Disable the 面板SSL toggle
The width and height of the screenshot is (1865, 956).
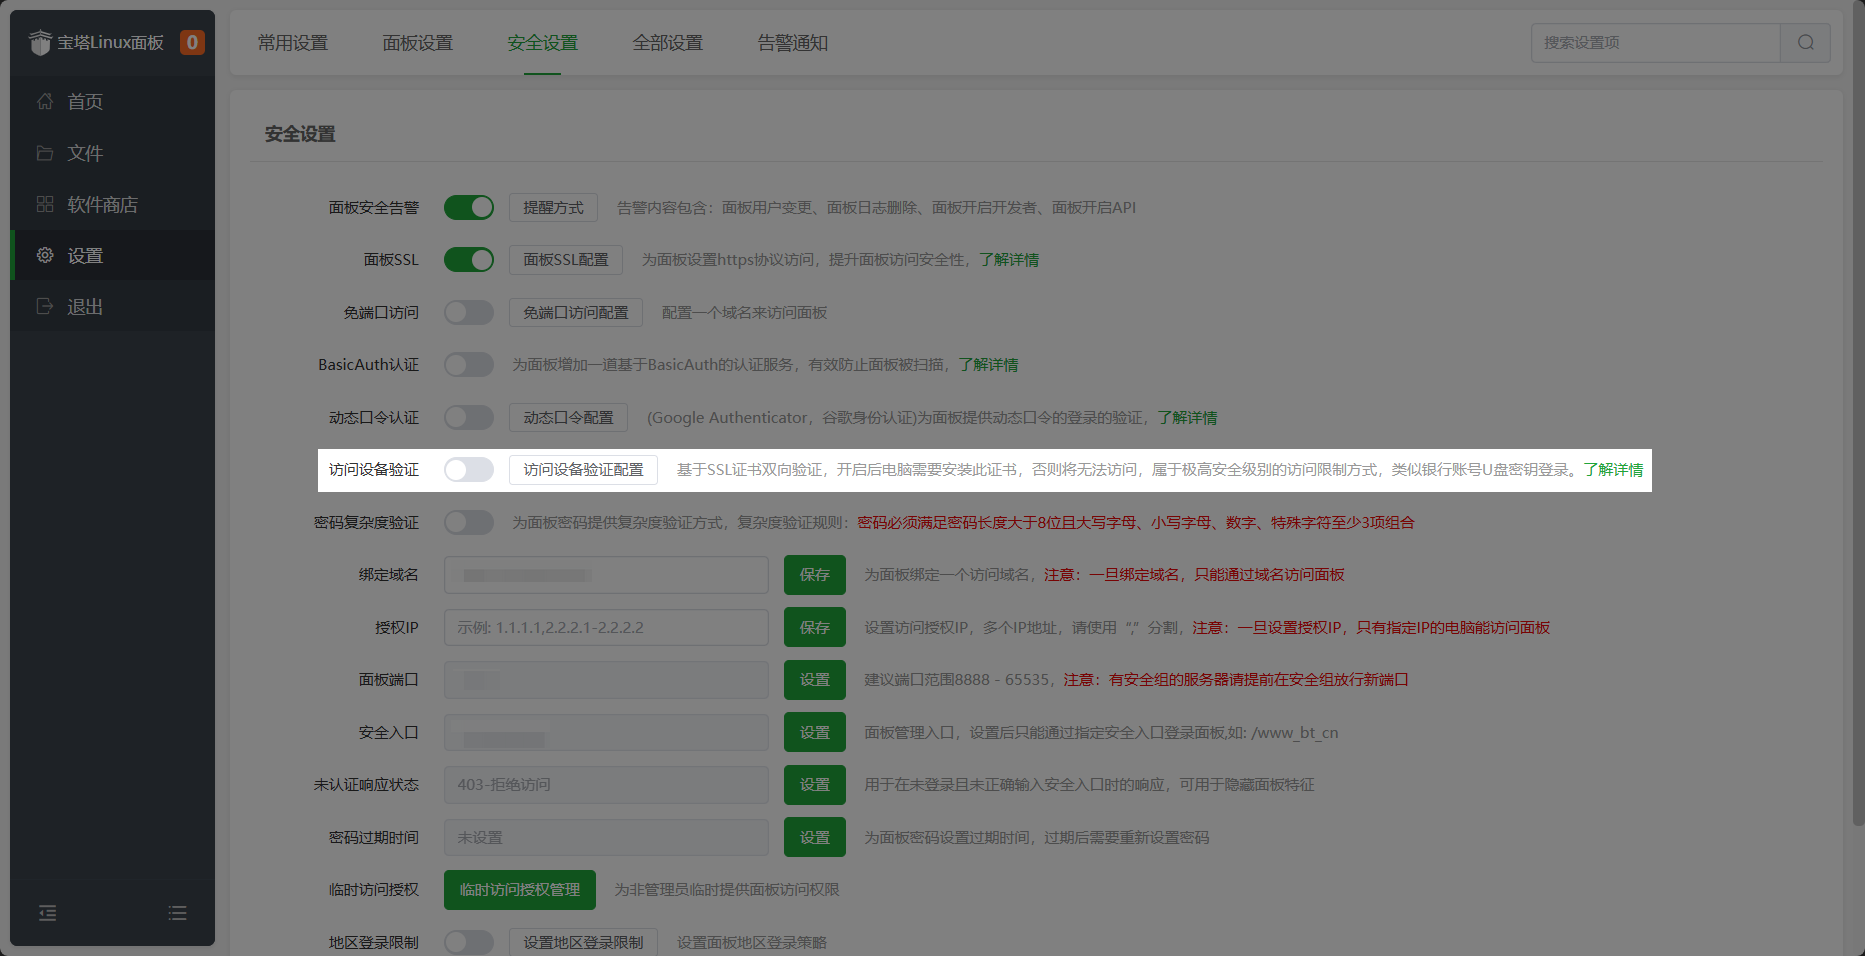469,259
